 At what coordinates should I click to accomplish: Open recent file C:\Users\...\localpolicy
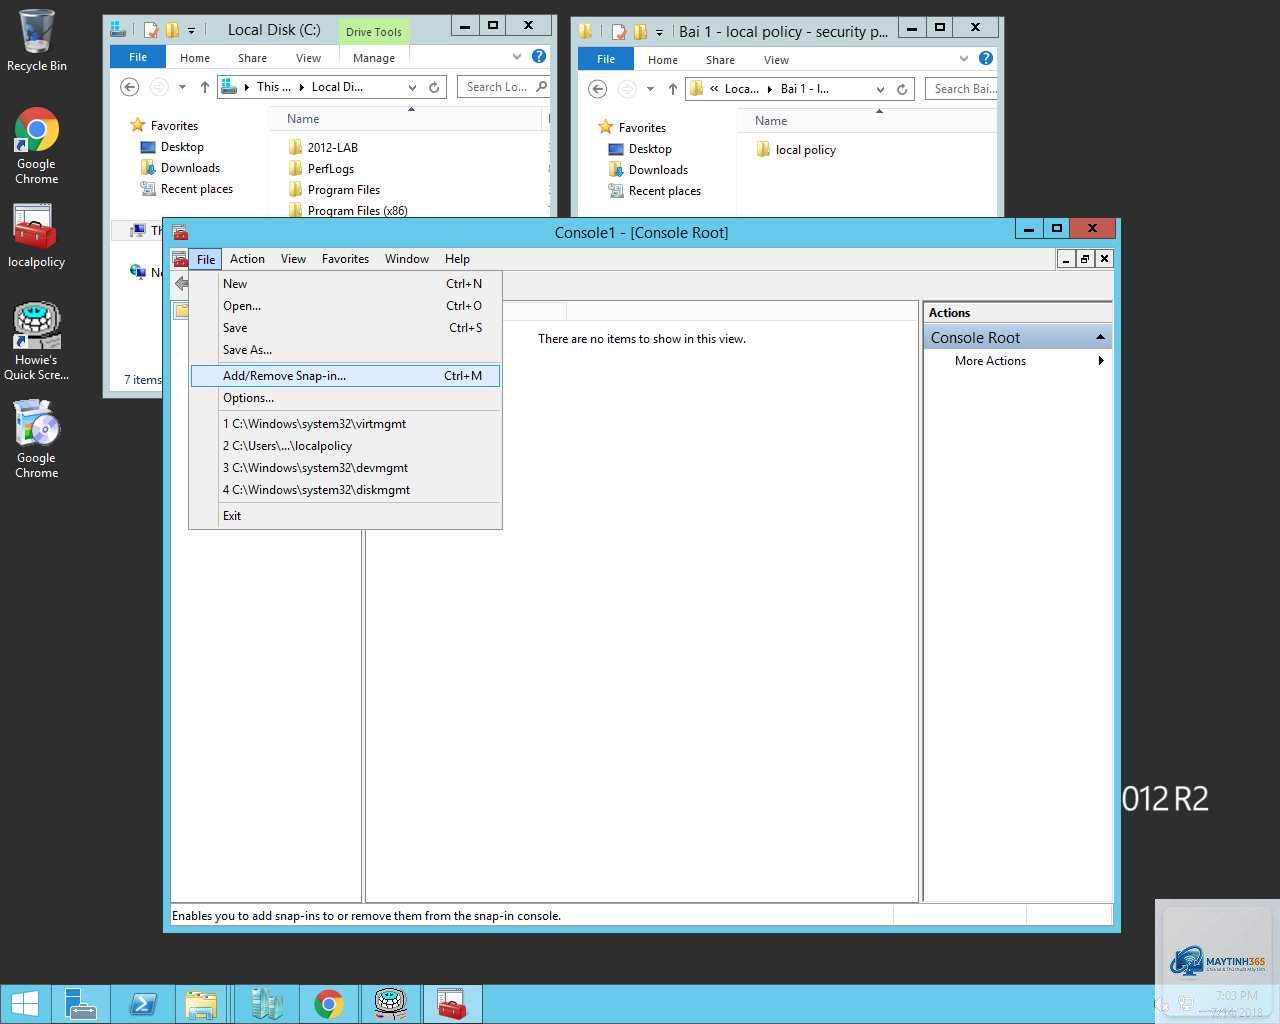click(345, 446)
